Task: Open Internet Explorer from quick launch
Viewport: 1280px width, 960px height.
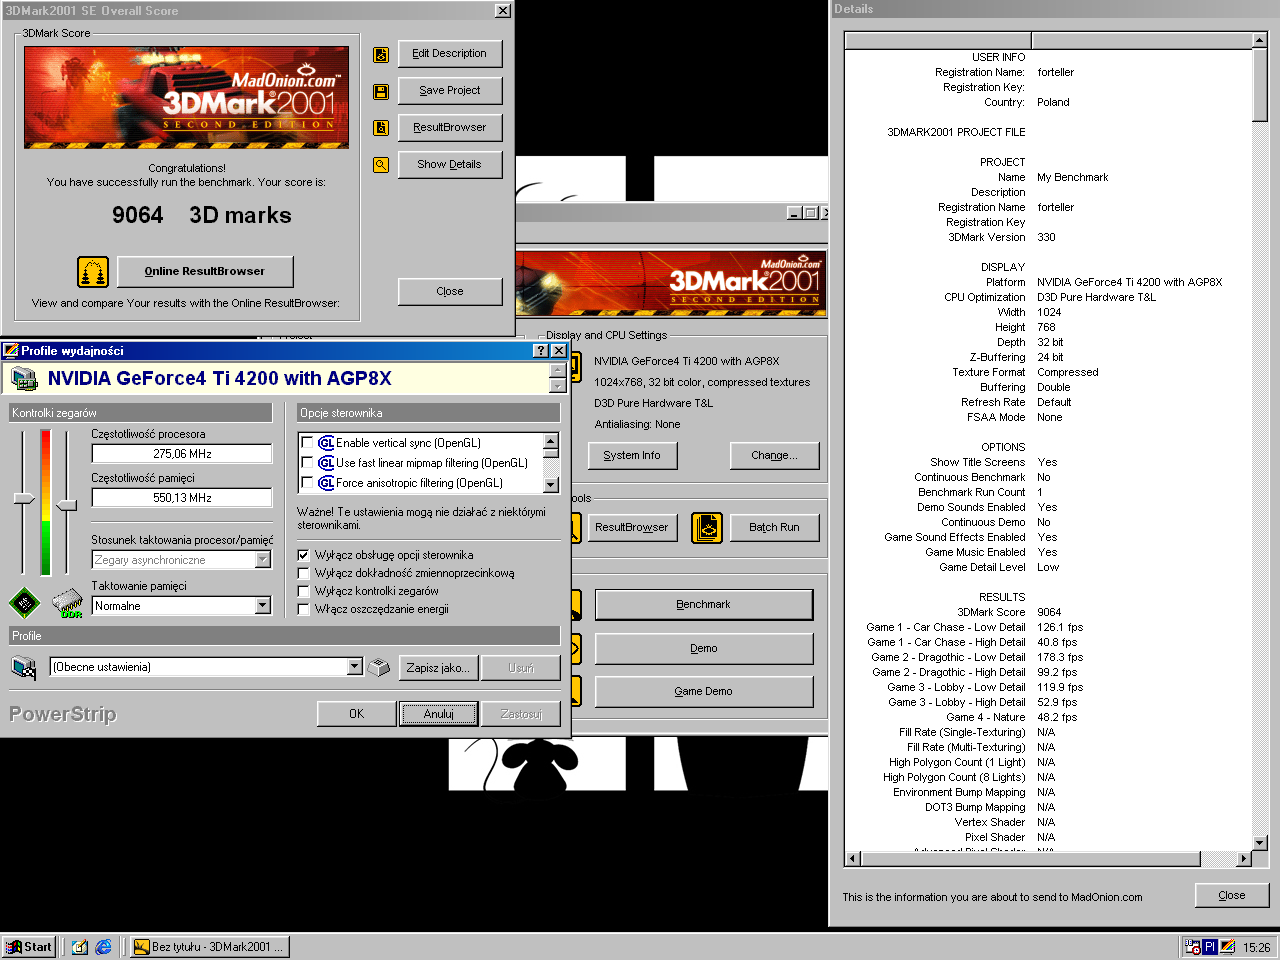Action: pos(103,947)
